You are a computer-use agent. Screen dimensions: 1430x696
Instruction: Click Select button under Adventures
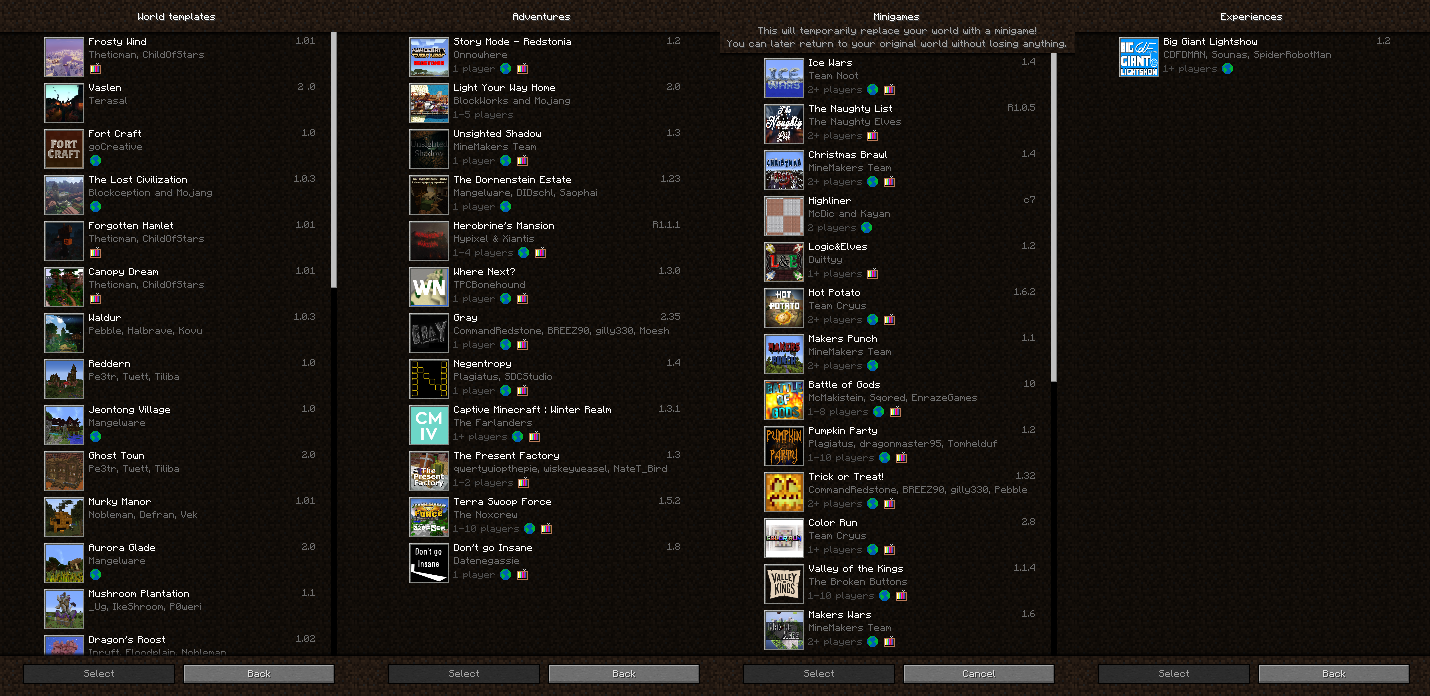[x=464, y=674]
